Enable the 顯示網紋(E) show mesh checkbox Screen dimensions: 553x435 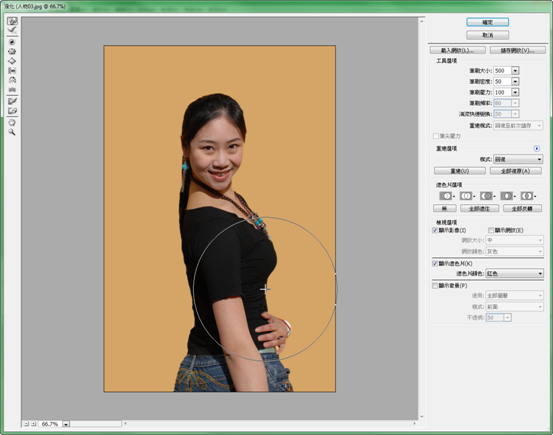491,230
